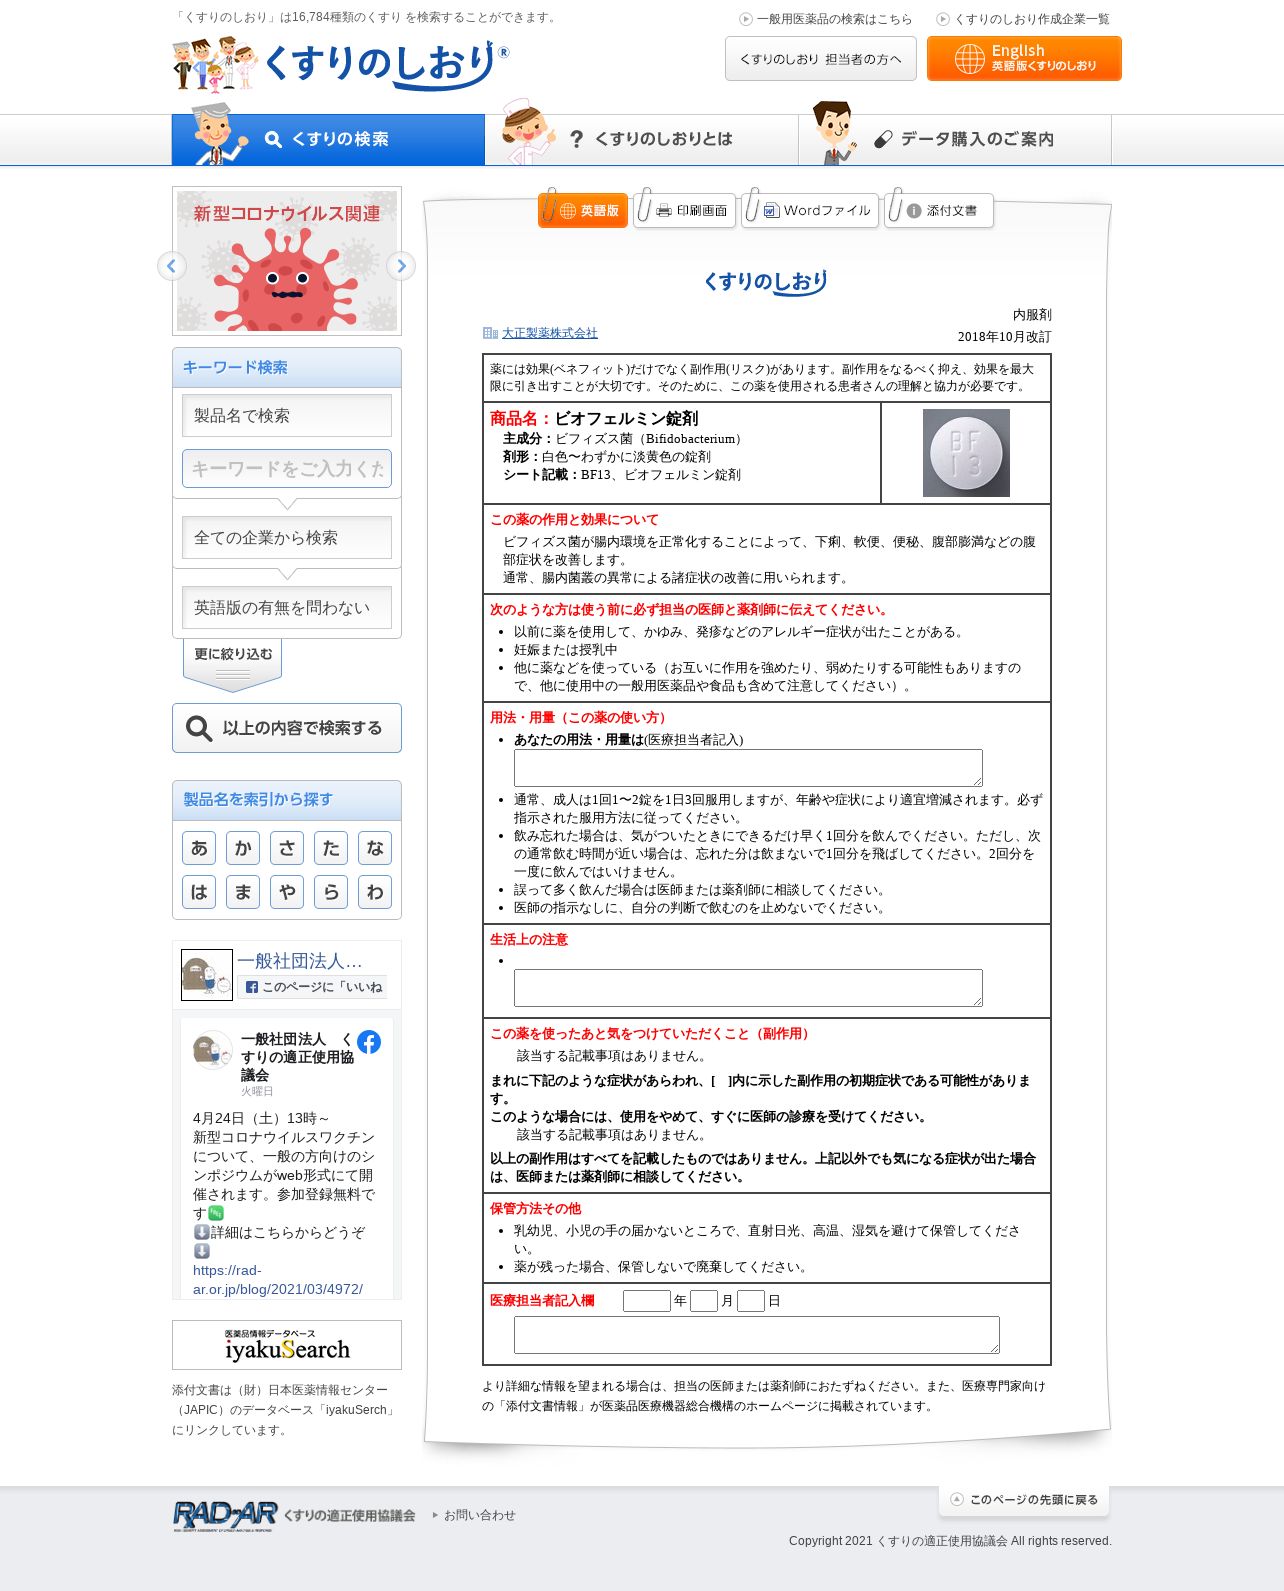Image resolution: width=1284 pixels, height=1591 pixels.
Task: Click the 生活上の注意 text area
Action: pyautogui.click(x=748, y=988)
